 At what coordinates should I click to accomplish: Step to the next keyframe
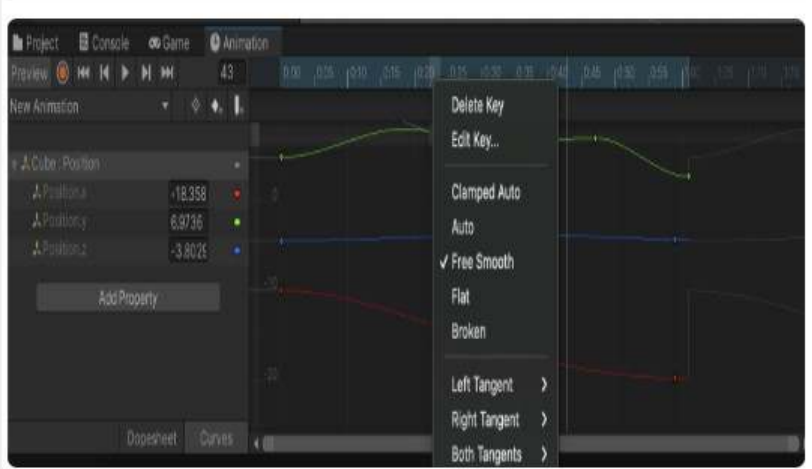tap(147, 75)
